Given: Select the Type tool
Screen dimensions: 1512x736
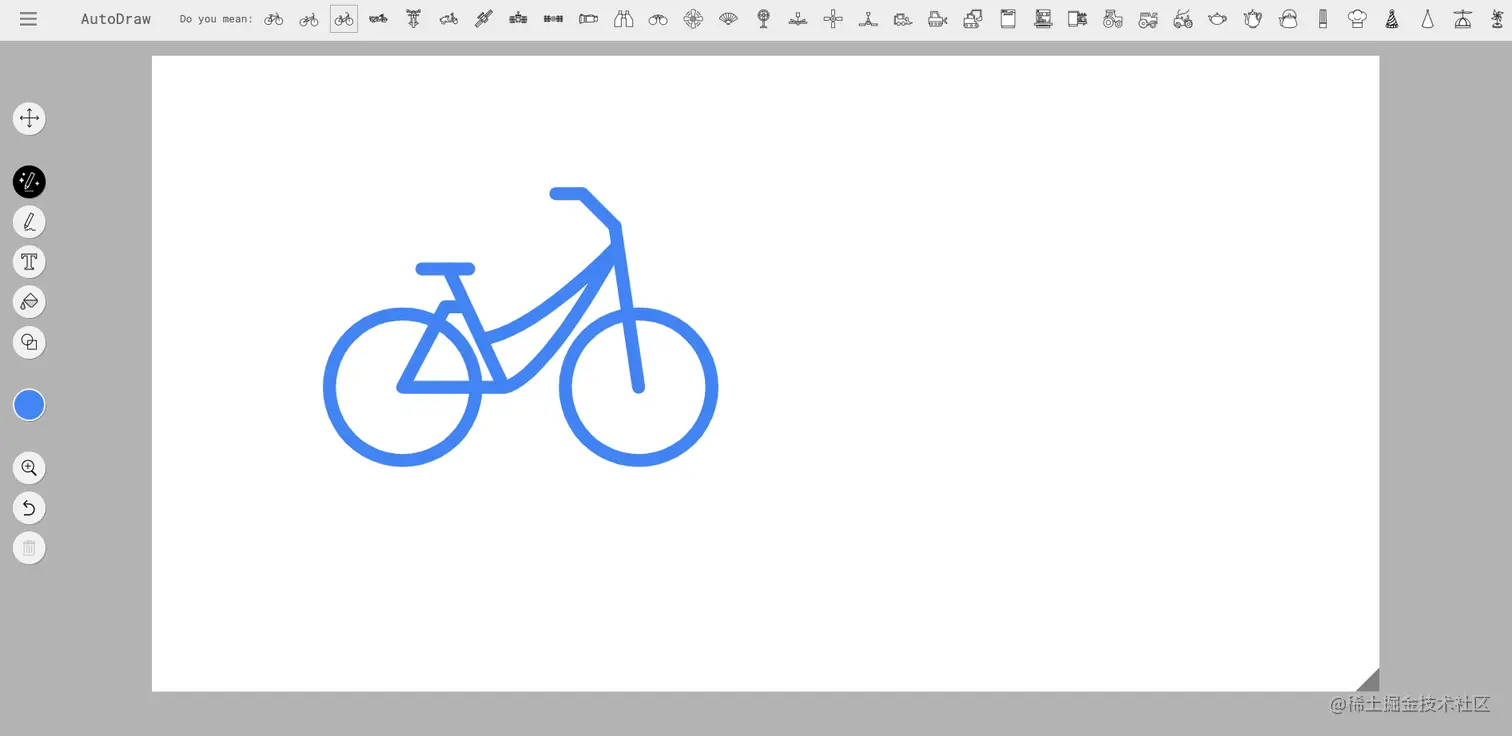Looking at the screenshot, I should coord(29,261).
